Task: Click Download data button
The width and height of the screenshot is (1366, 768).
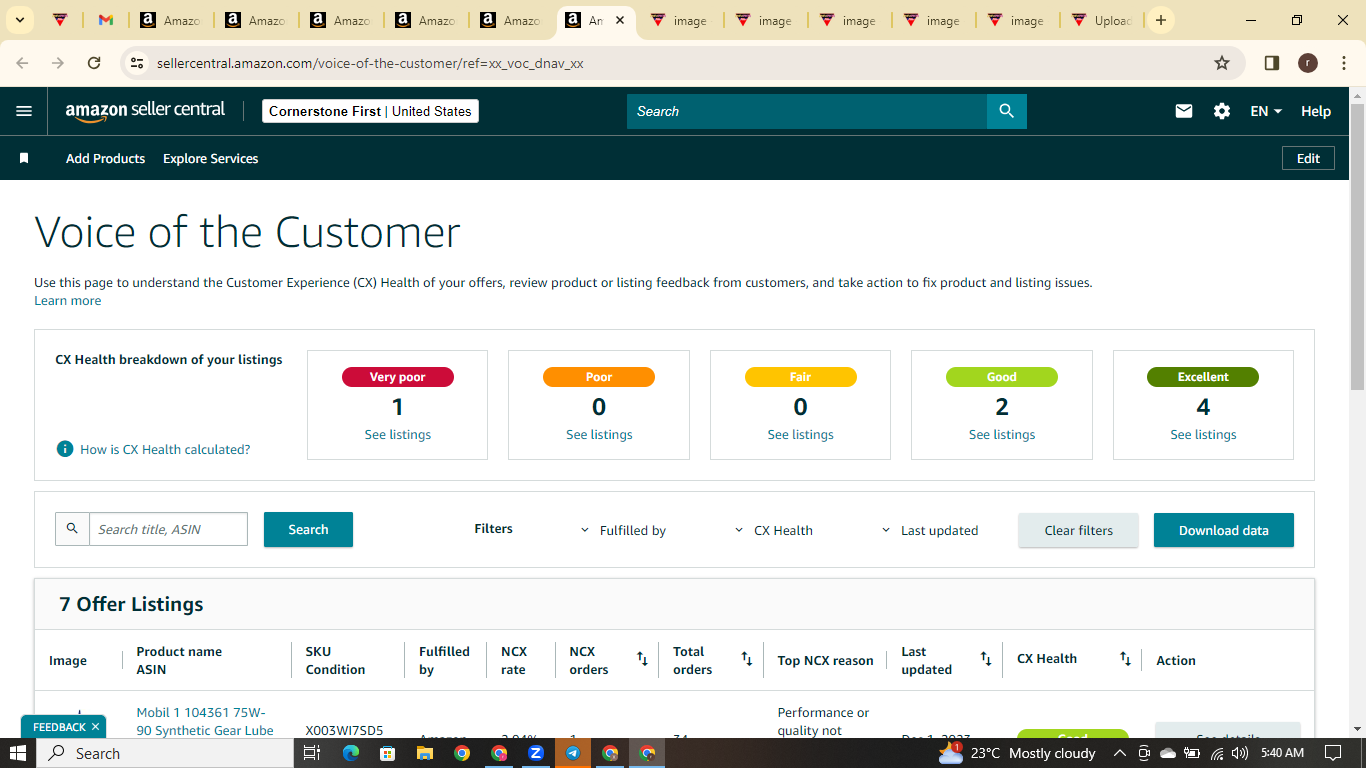Action: coord(1223,530)
